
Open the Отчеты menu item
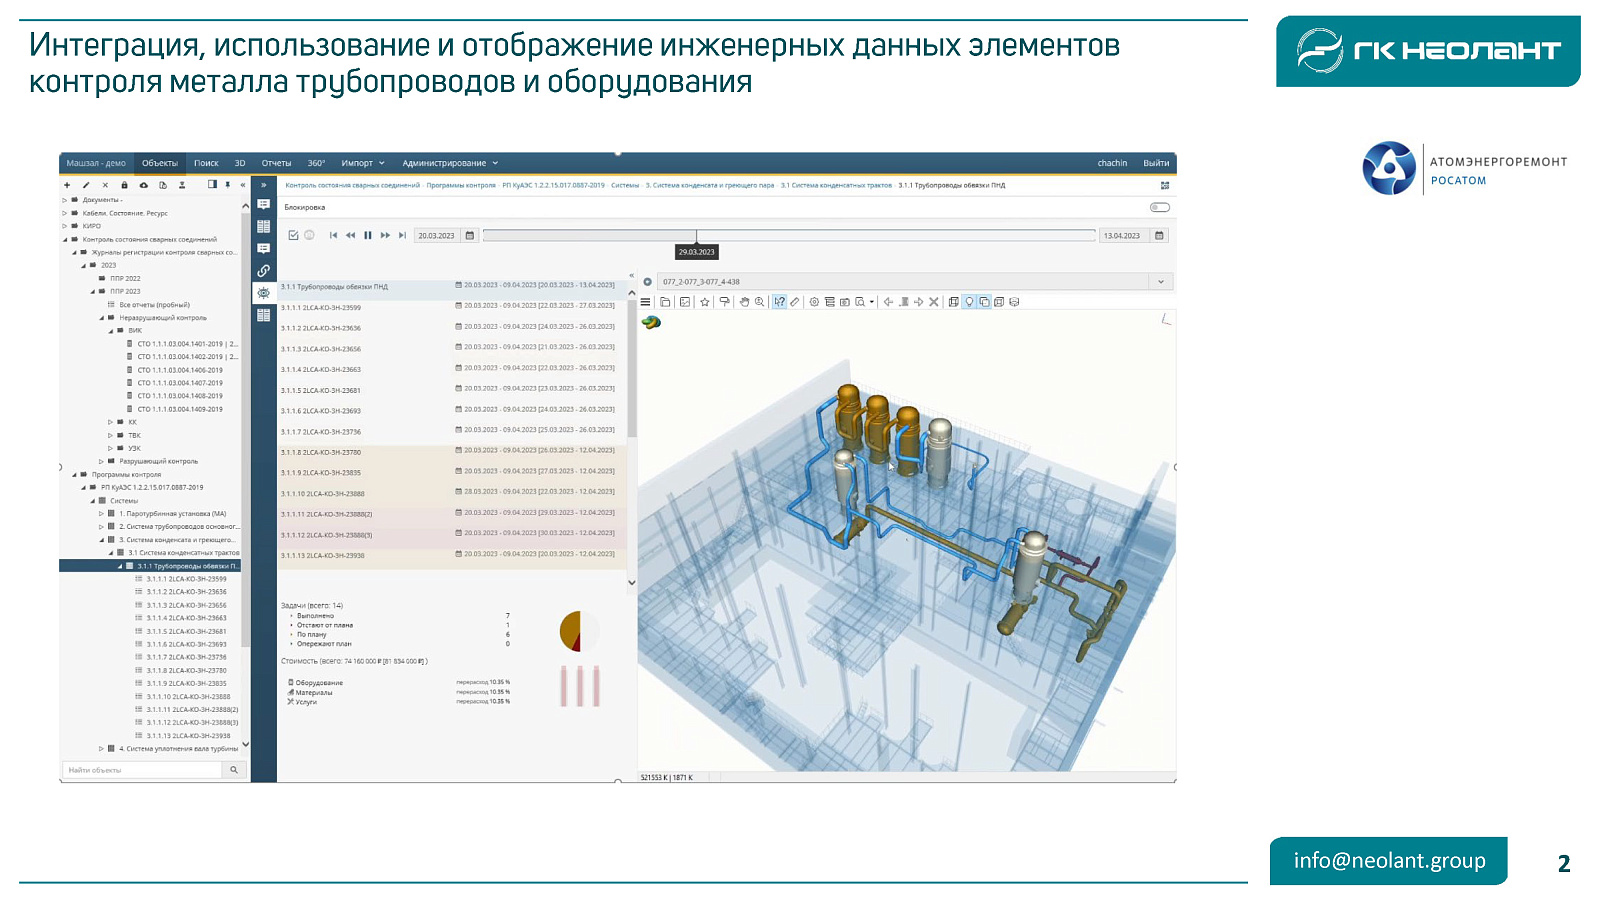coord(276,163)
